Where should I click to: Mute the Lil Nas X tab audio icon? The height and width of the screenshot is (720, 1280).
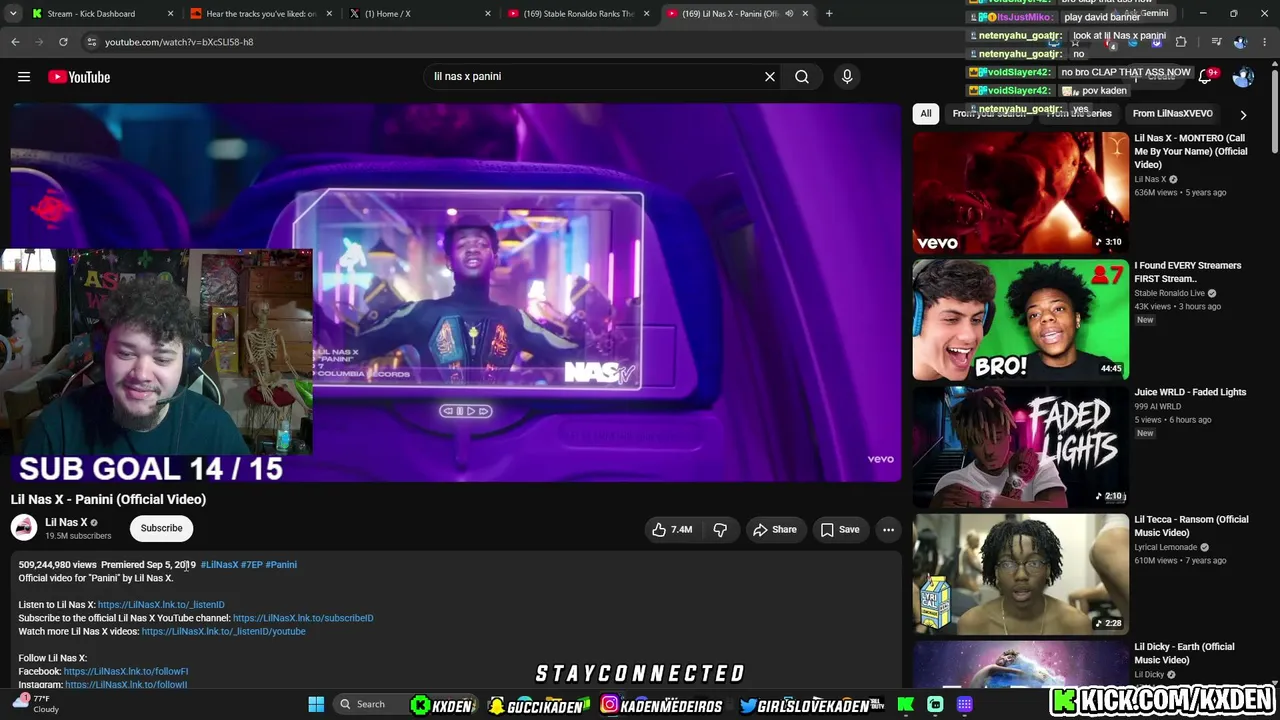[x=789, y=14]
